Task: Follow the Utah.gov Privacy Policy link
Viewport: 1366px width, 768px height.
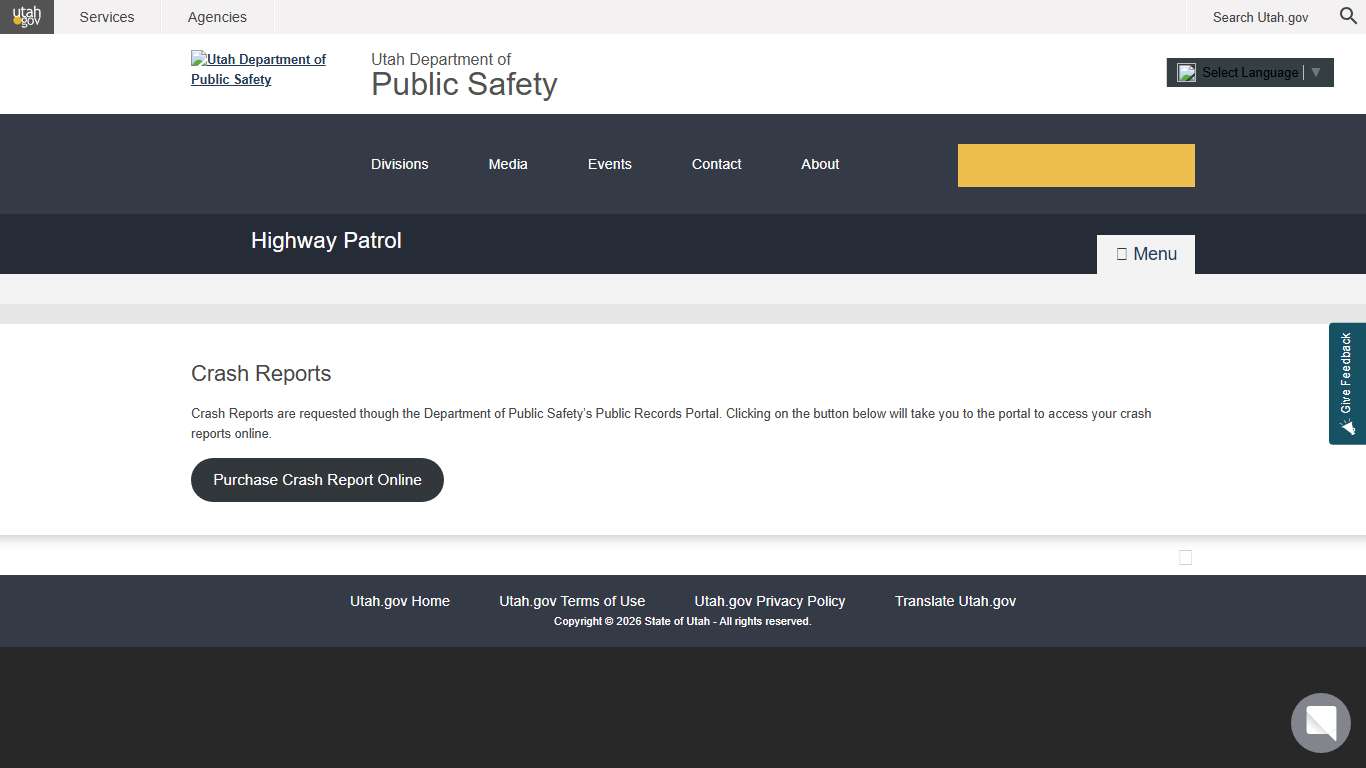Action: point(769,601)
